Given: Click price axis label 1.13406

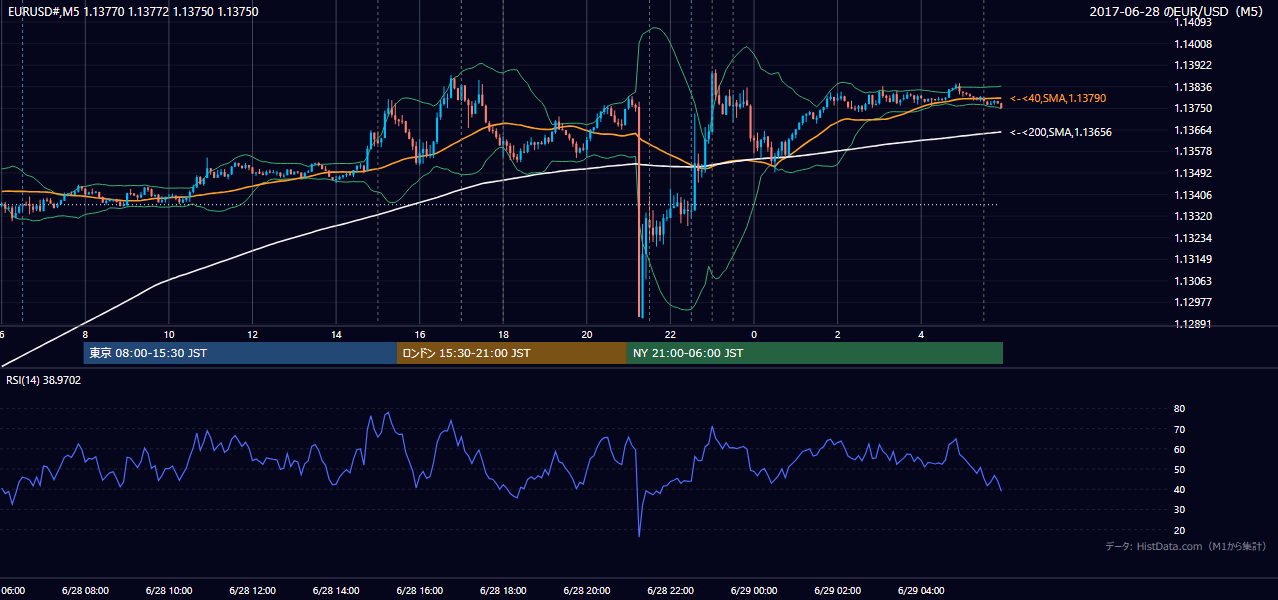Looking at the screenshot, I should coord(1192,195).
